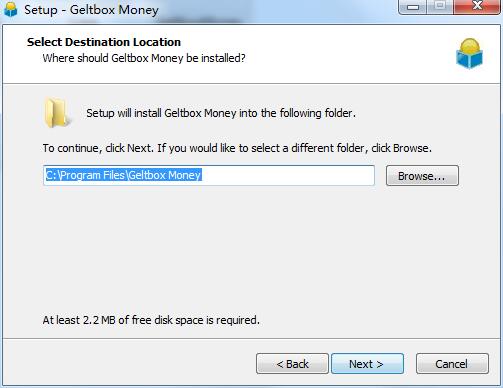
Task: Click "To continue, click Next" instruction text
Action: pyautogui.click(x=237, y=148)
